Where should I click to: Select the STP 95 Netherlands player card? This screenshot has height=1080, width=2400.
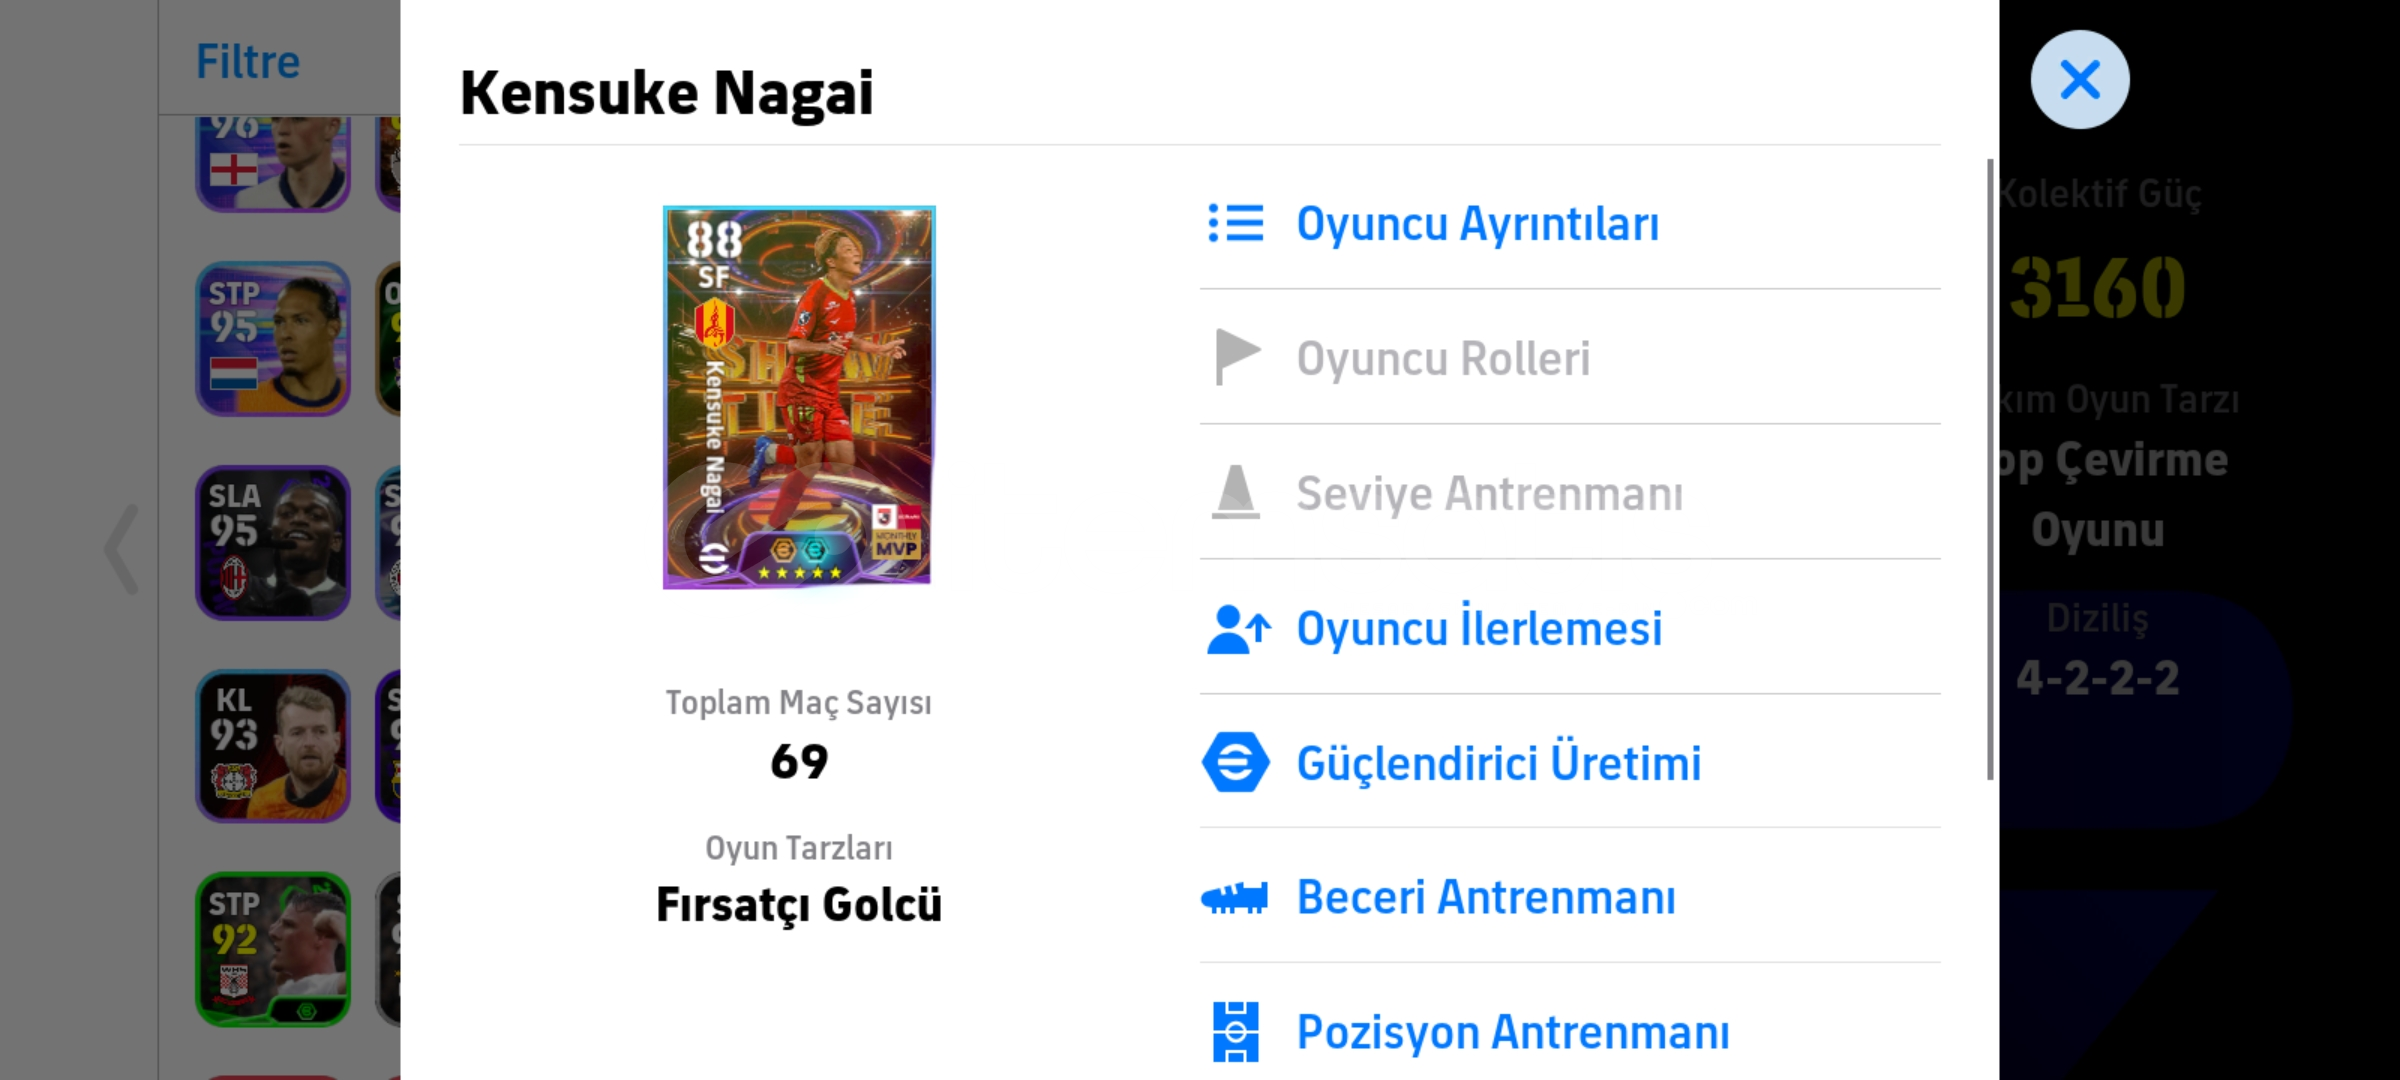pos(272,339)
